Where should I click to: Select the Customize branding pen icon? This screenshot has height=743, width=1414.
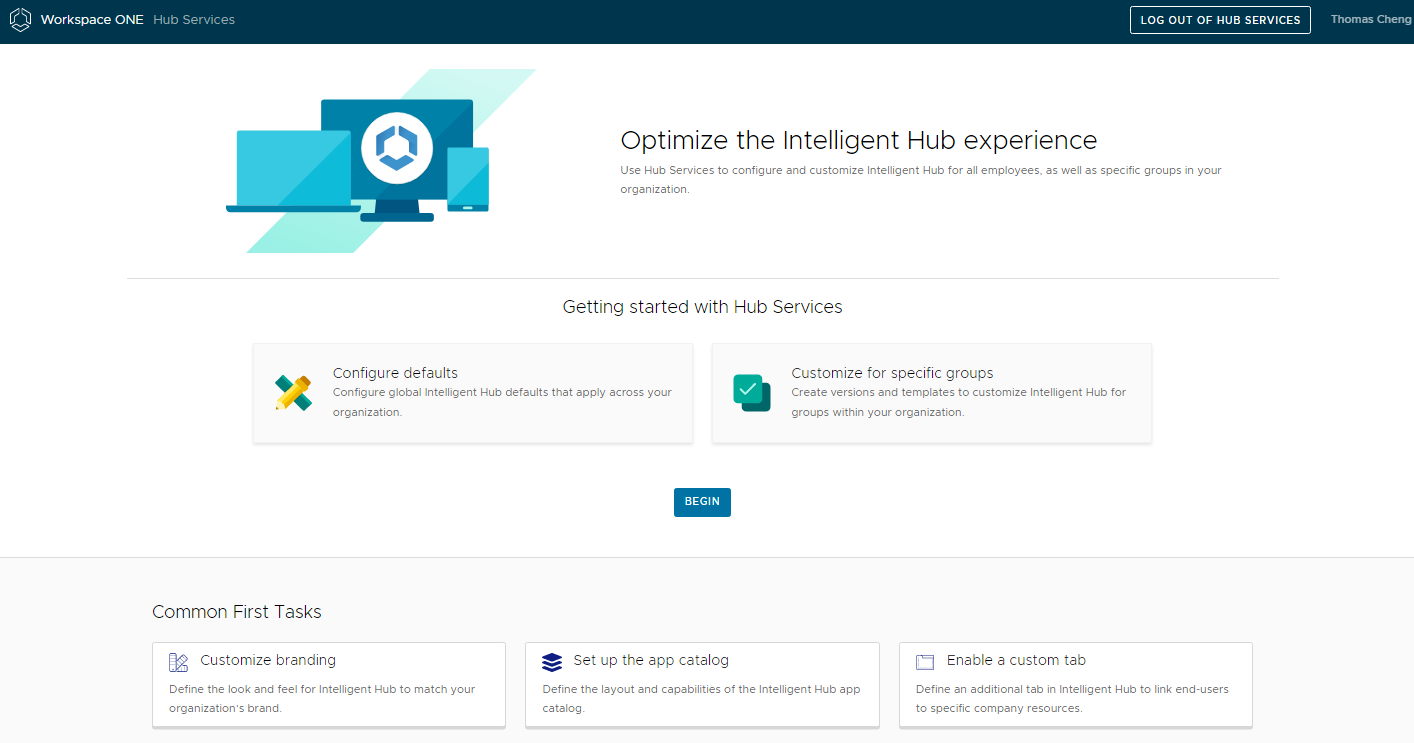(178, 661)
